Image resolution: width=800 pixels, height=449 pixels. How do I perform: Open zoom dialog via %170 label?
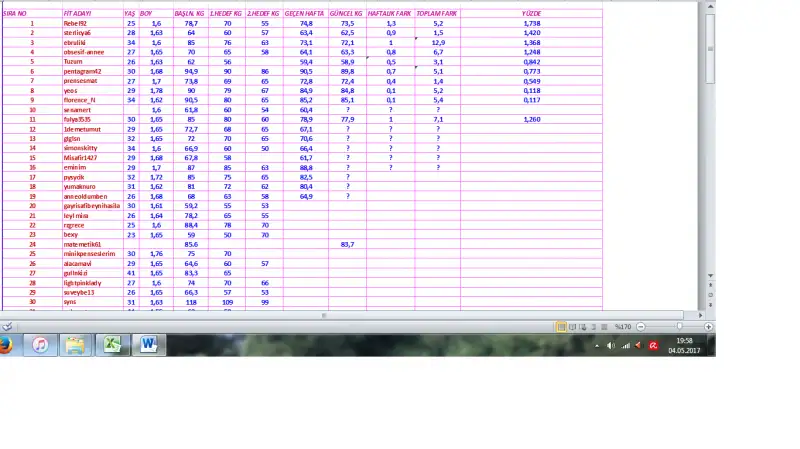tap(623, 327)
